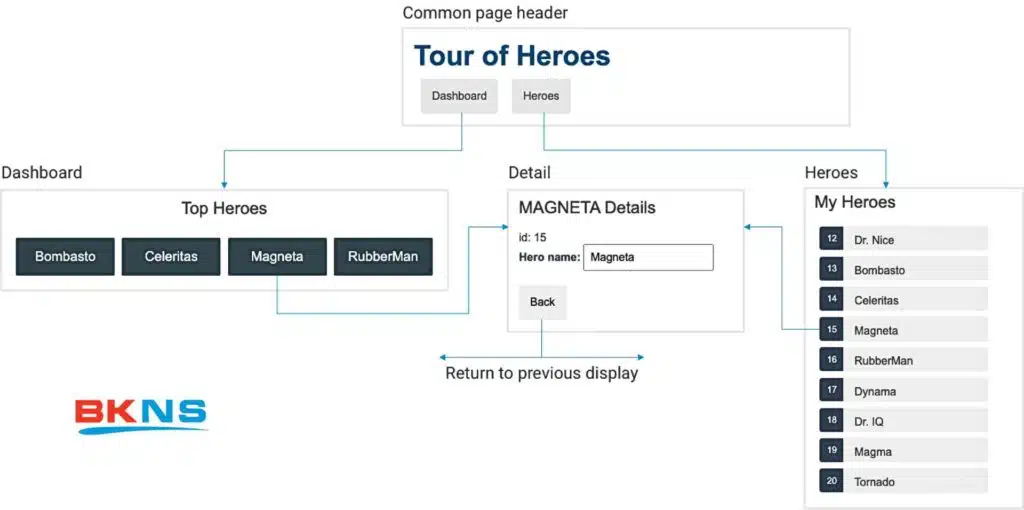Viewport: 1024px width, 510px height.
Task: Choose the RubberMan top hero tile
Action: tap(383, 257)
